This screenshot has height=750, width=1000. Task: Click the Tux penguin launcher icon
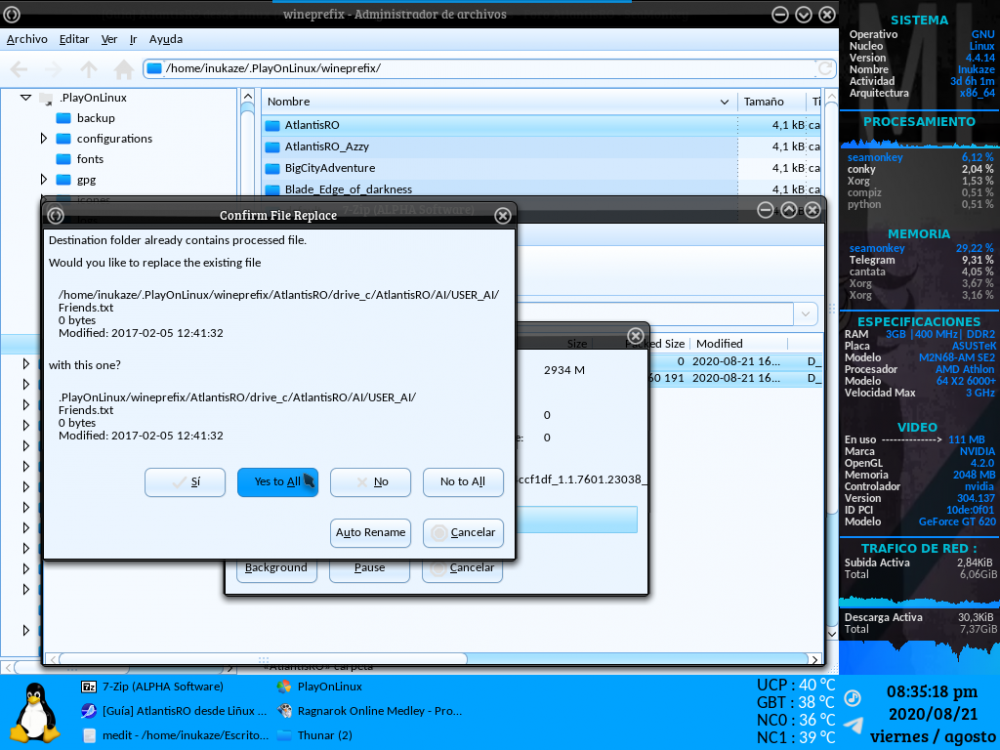coord(37,712)
